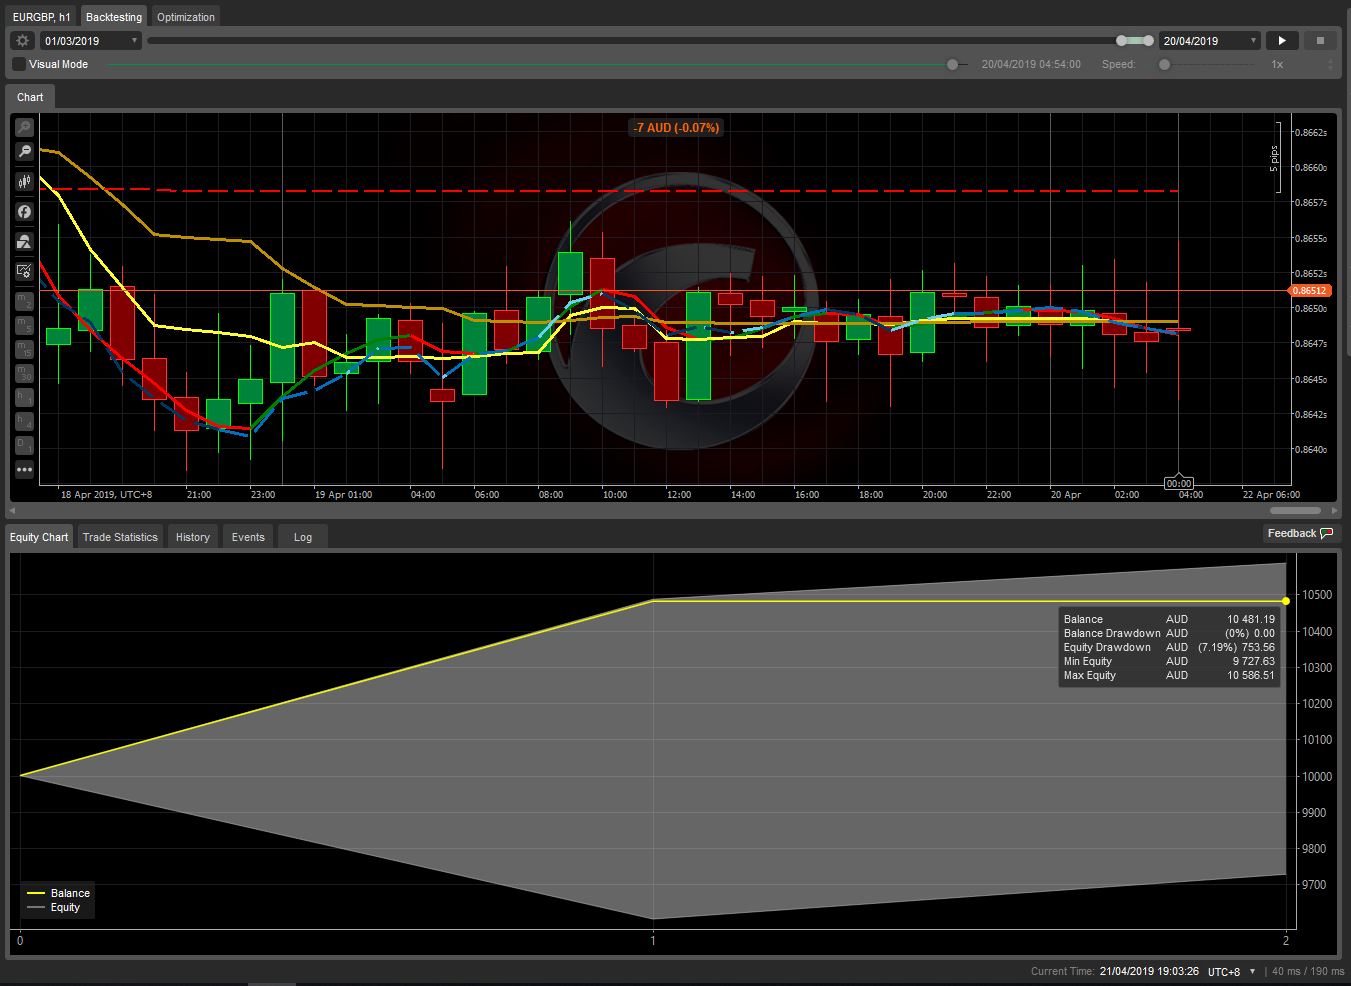The width and height of the screenshot is (1351, 986).
Task: Switch to the Optimization tab
Action: tap(186, 17)
